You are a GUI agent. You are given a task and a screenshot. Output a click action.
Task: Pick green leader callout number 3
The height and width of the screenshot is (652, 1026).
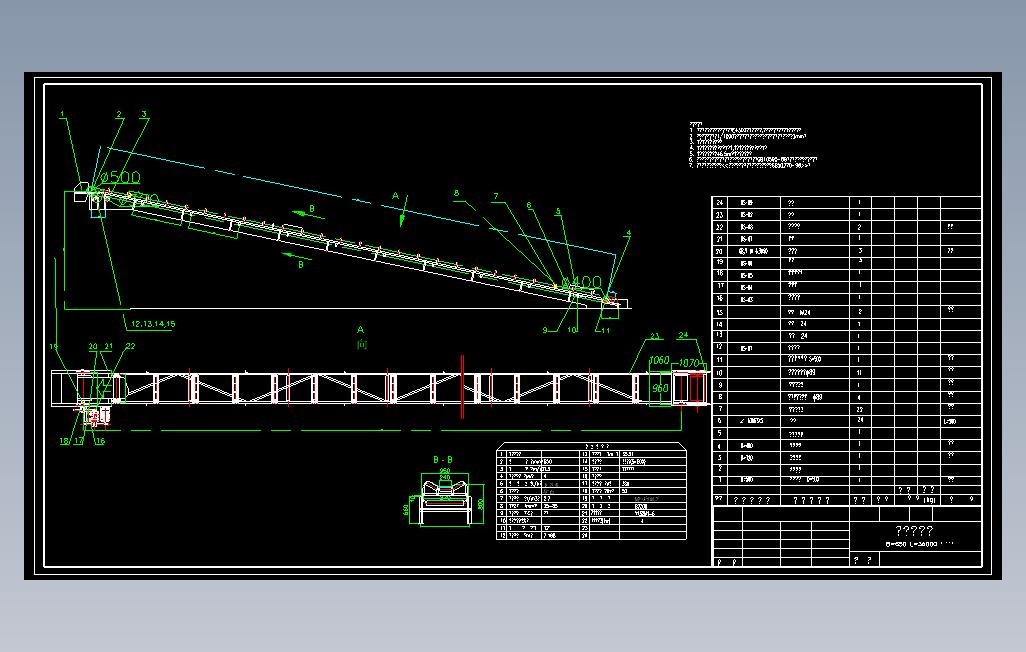tap(144, 114)
